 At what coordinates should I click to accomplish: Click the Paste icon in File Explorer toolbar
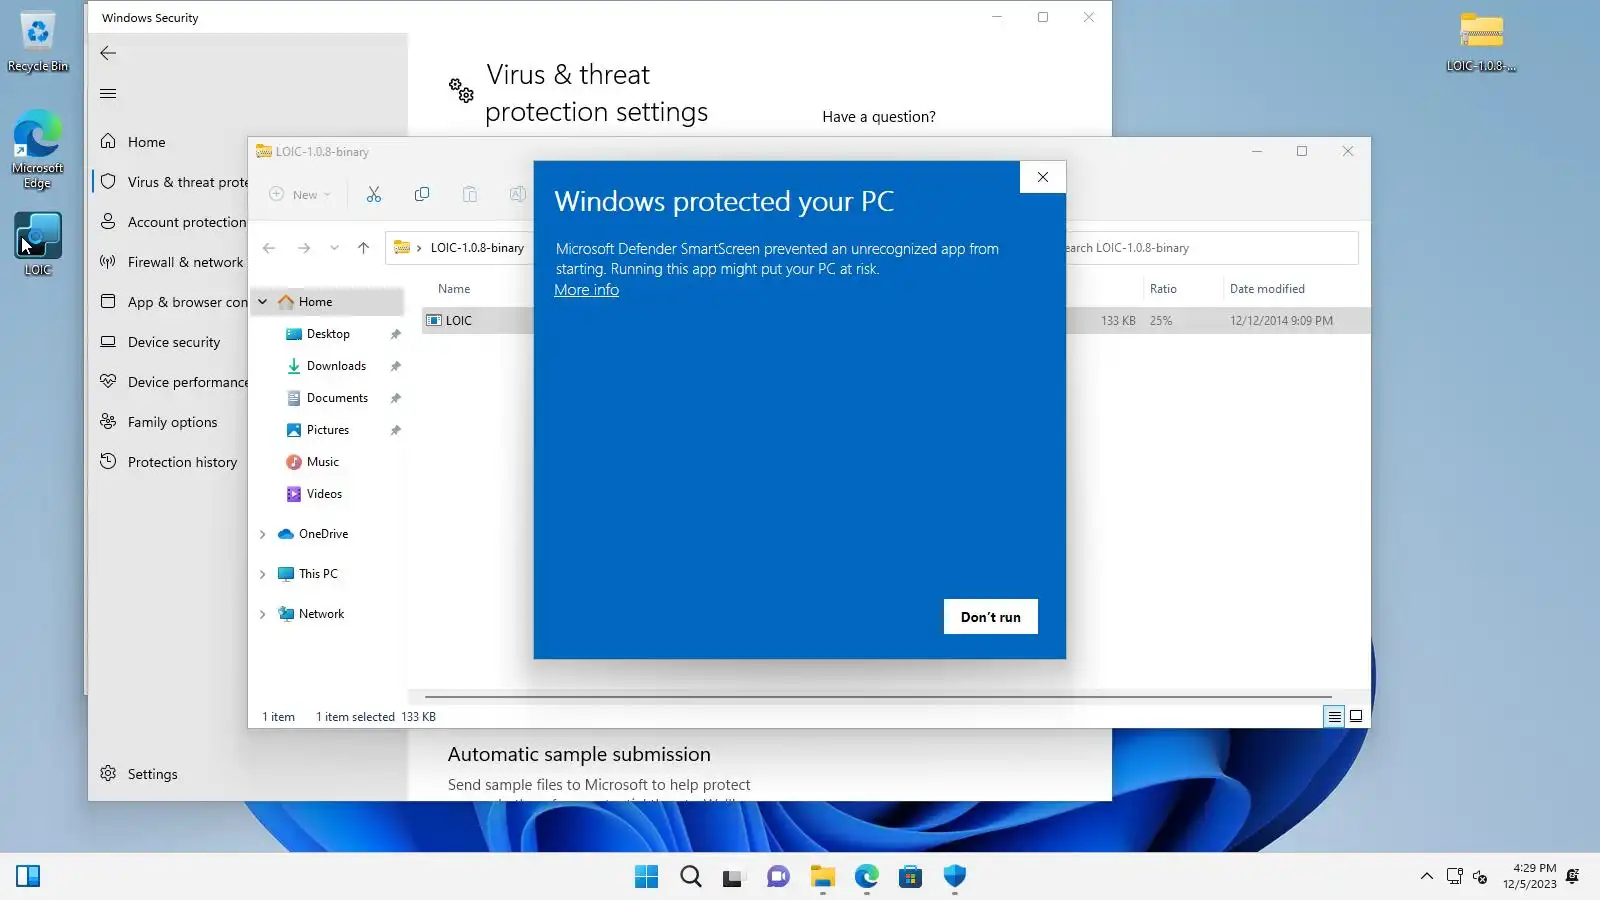[470, 194]
